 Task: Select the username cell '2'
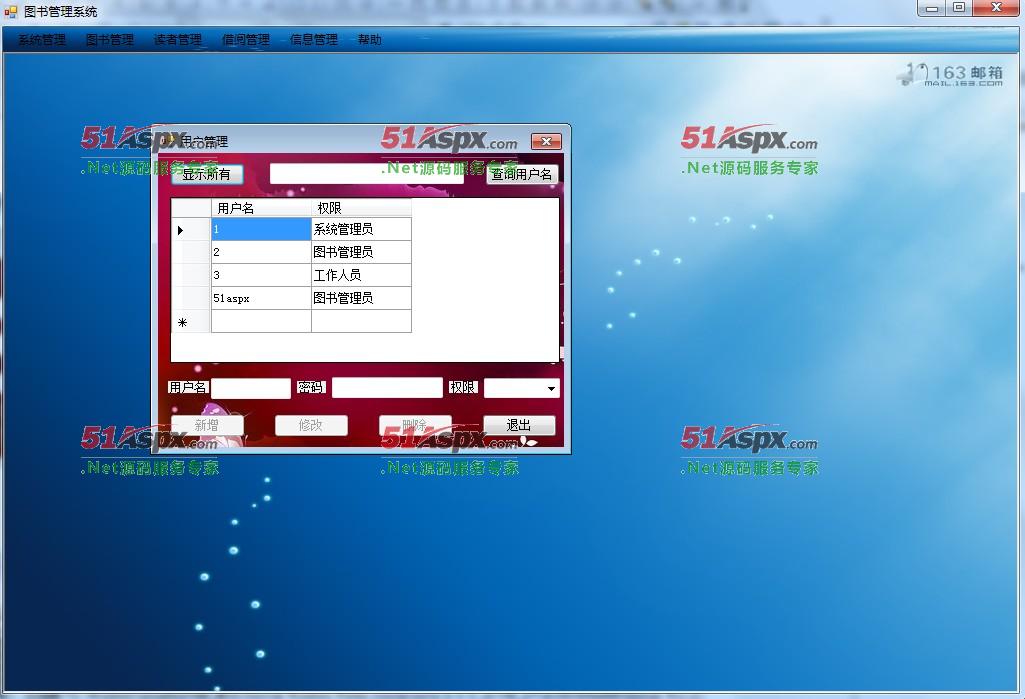point(261,252)
